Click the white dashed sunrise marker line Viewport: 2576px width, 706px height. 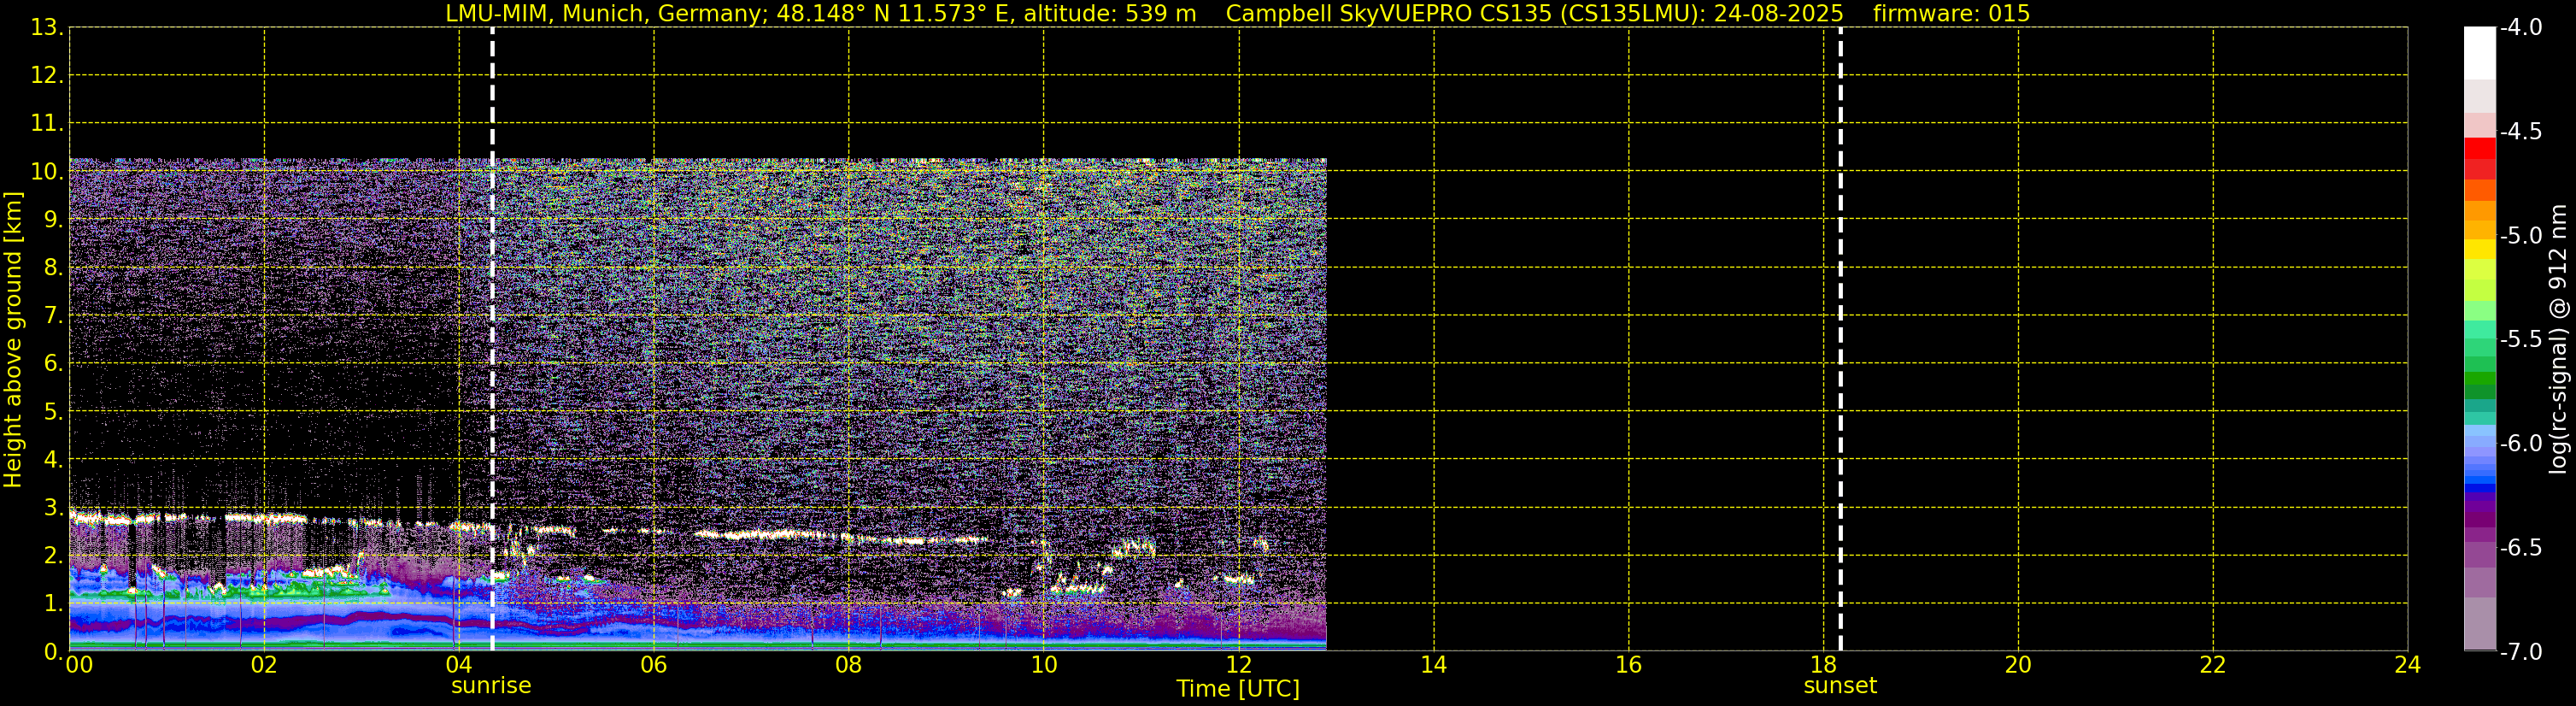pos(492,339)
